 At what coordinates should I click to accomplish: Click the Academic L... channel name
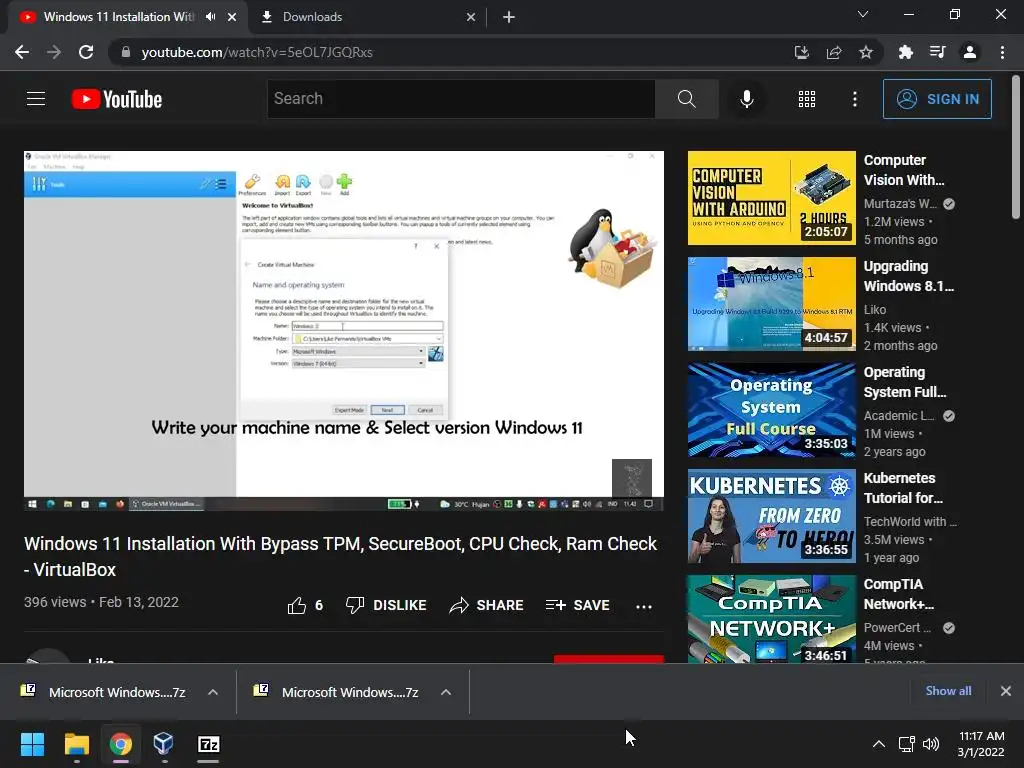click(x=899, y=416)
